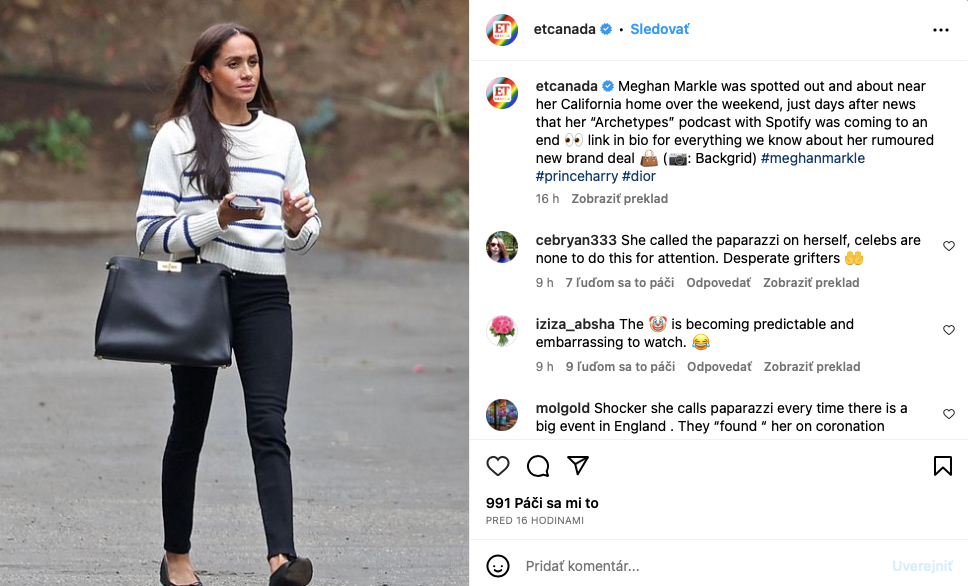Viewport: 968px width, 586px height.
Task: Like the post with the heart icon
Action: click(498, 466)
